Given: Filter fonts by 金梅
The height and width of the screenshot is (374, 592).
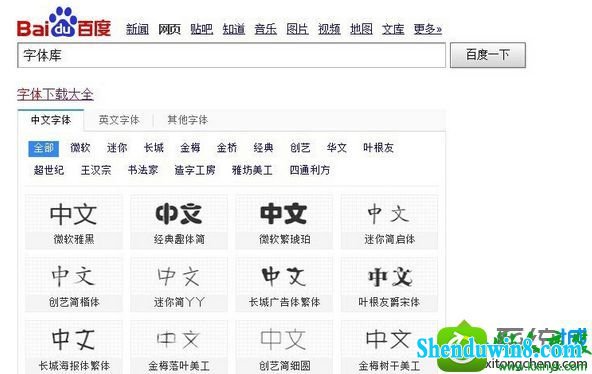Looking at the screenshot, I should click(190, 148).
